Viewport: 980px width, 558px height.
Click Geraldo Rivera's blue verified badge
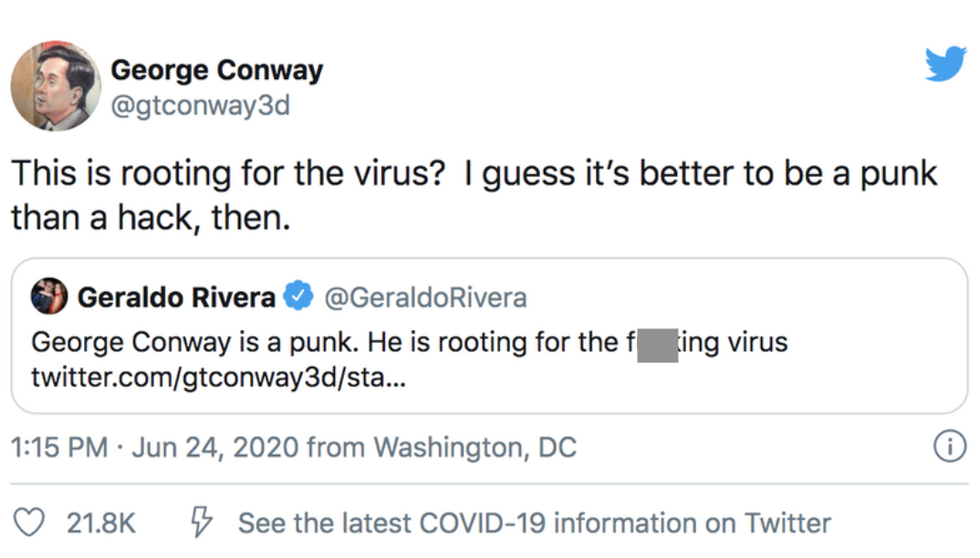point(298,297)
